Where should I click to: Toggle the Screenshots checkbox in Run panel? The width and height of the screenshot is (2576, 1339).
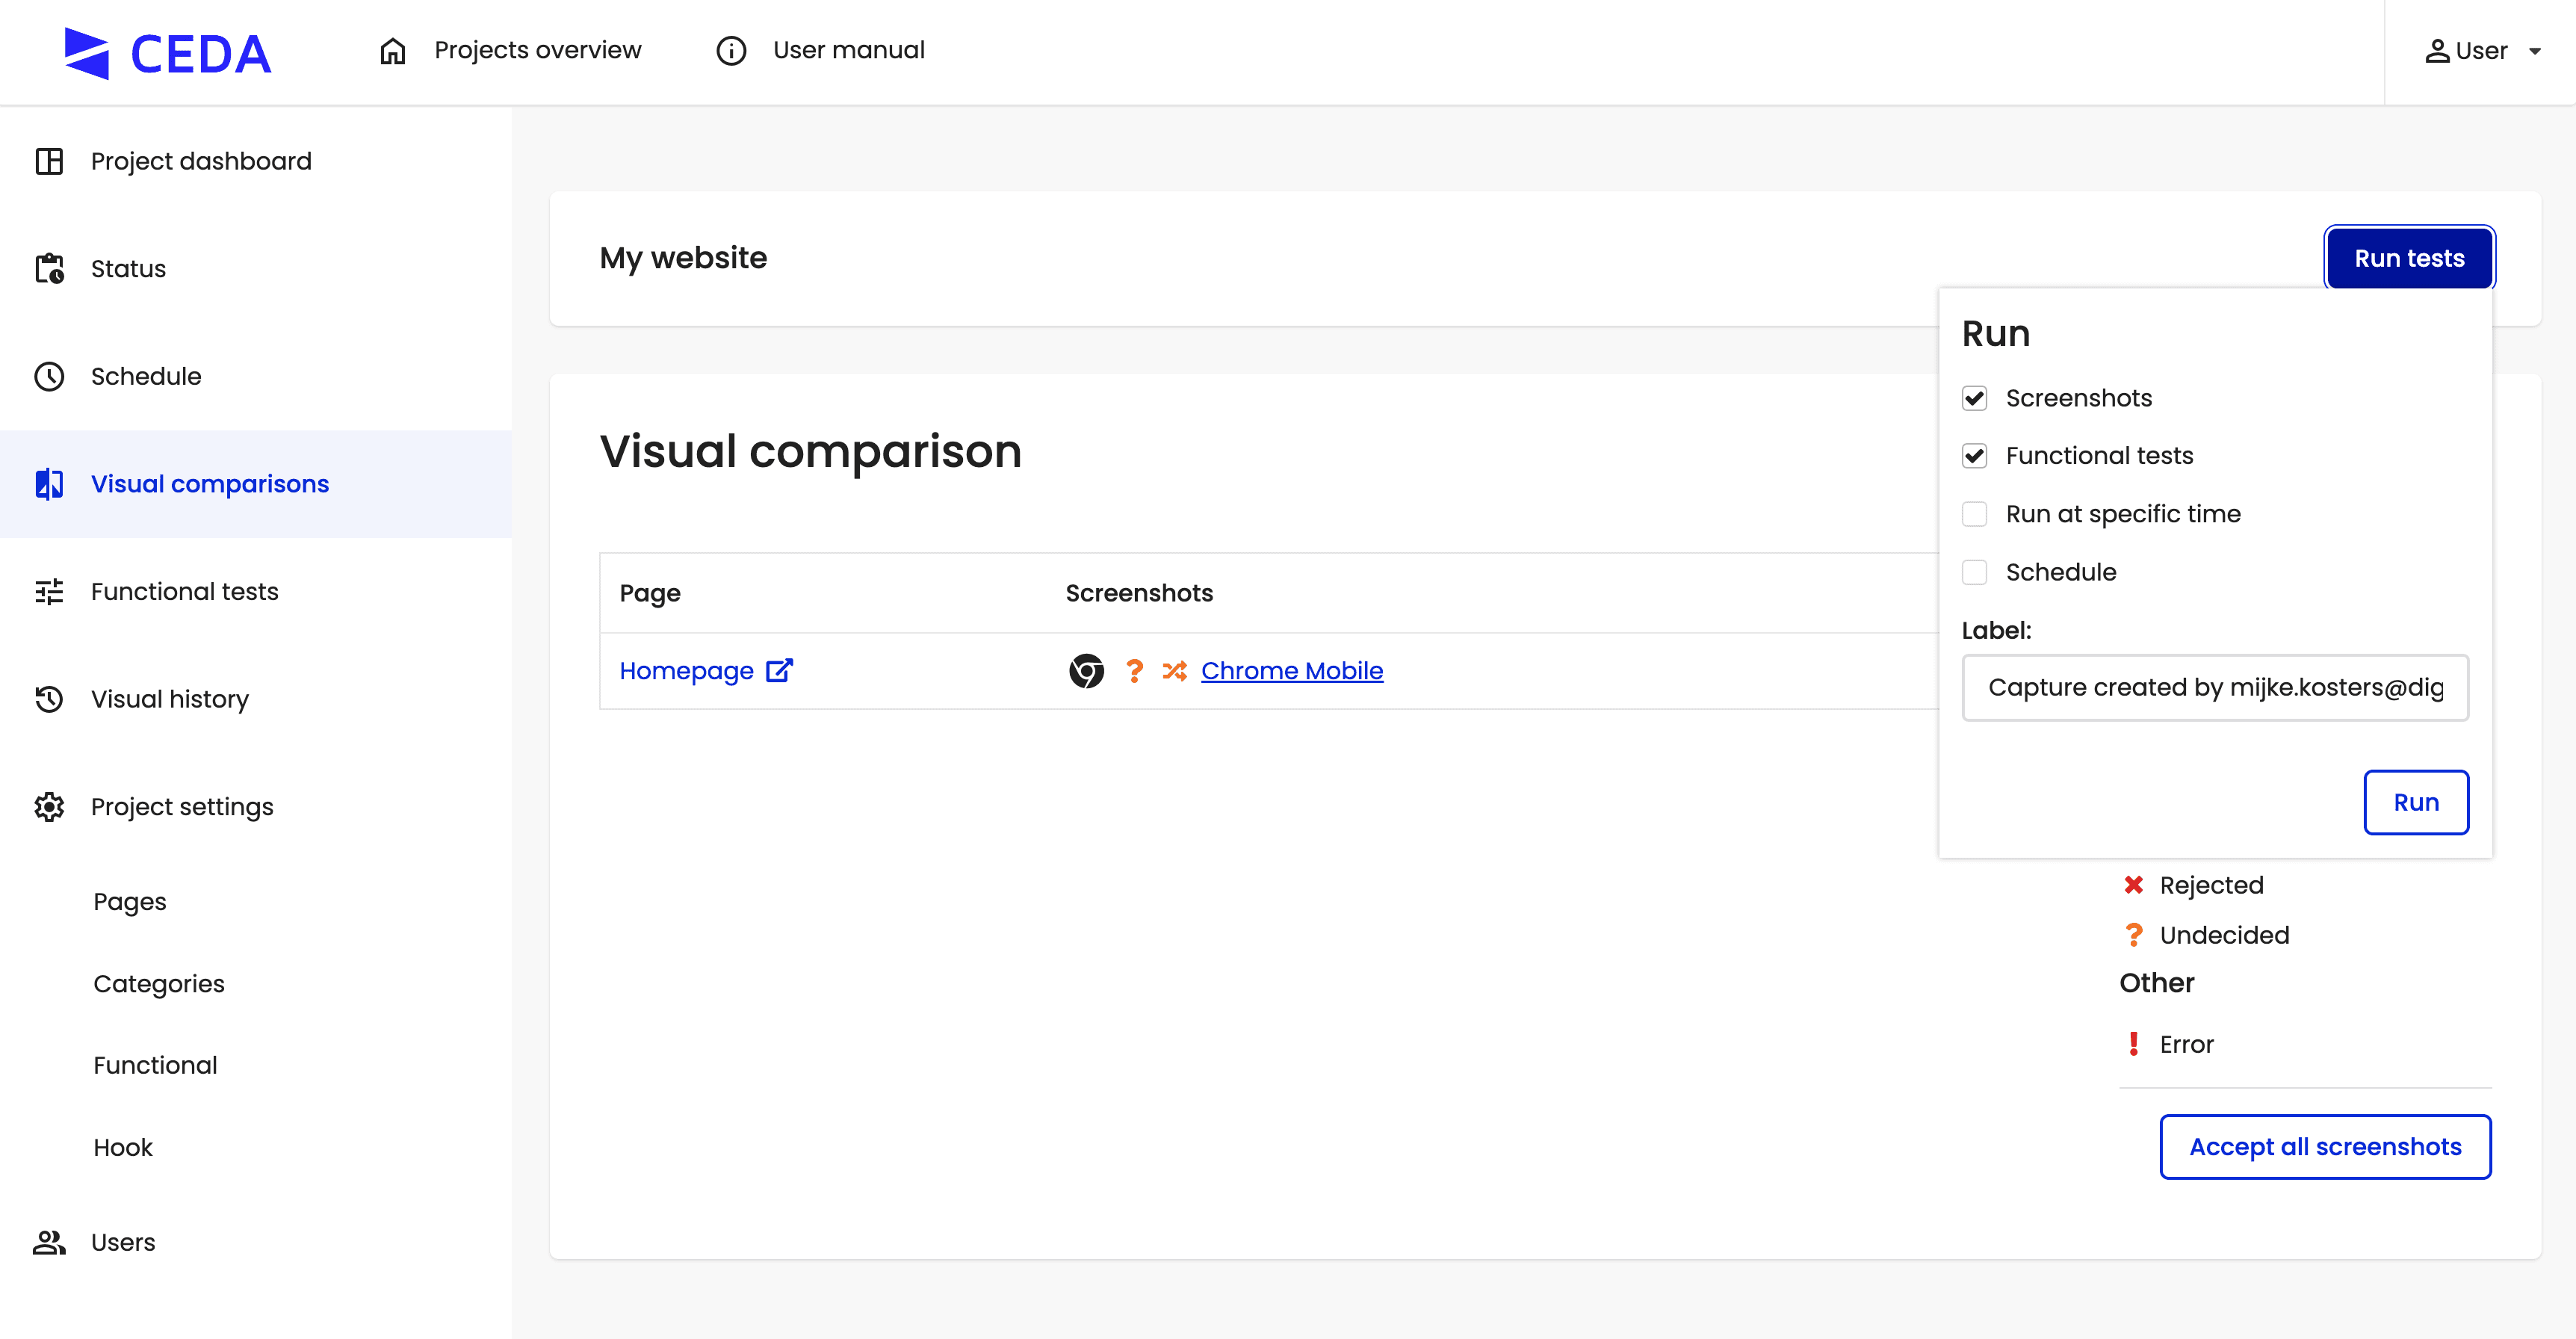click(1973, 397)
